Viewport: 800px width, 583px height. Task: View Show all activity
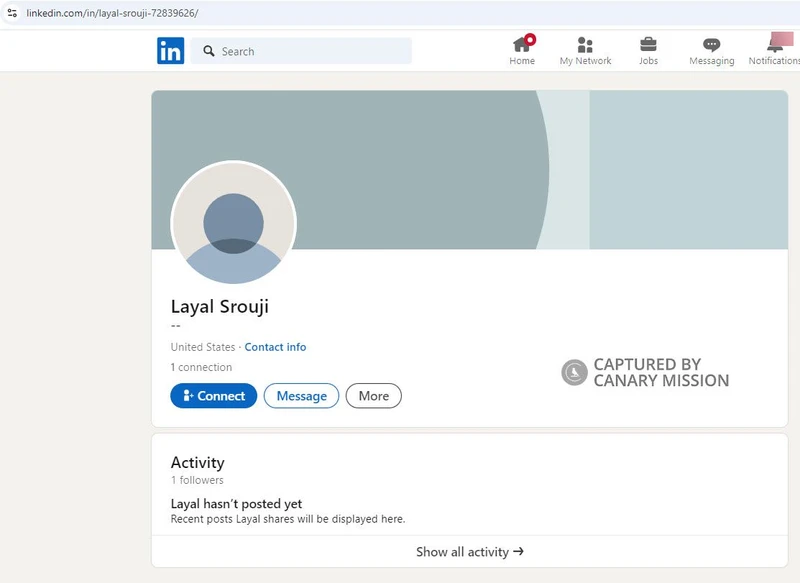tap(468, 551)
